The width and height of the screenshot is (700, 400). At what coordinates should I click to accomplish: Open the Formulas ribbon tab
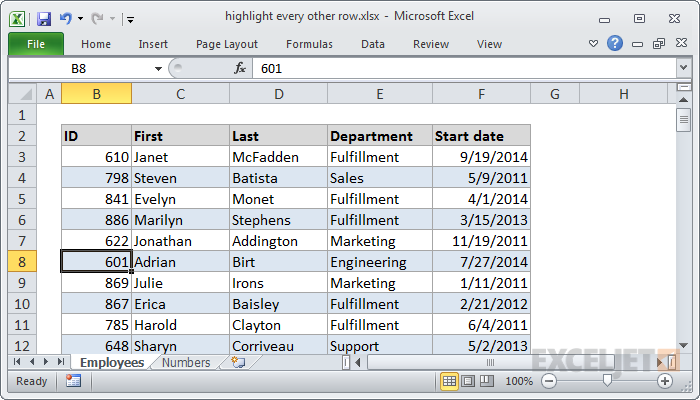309,44
